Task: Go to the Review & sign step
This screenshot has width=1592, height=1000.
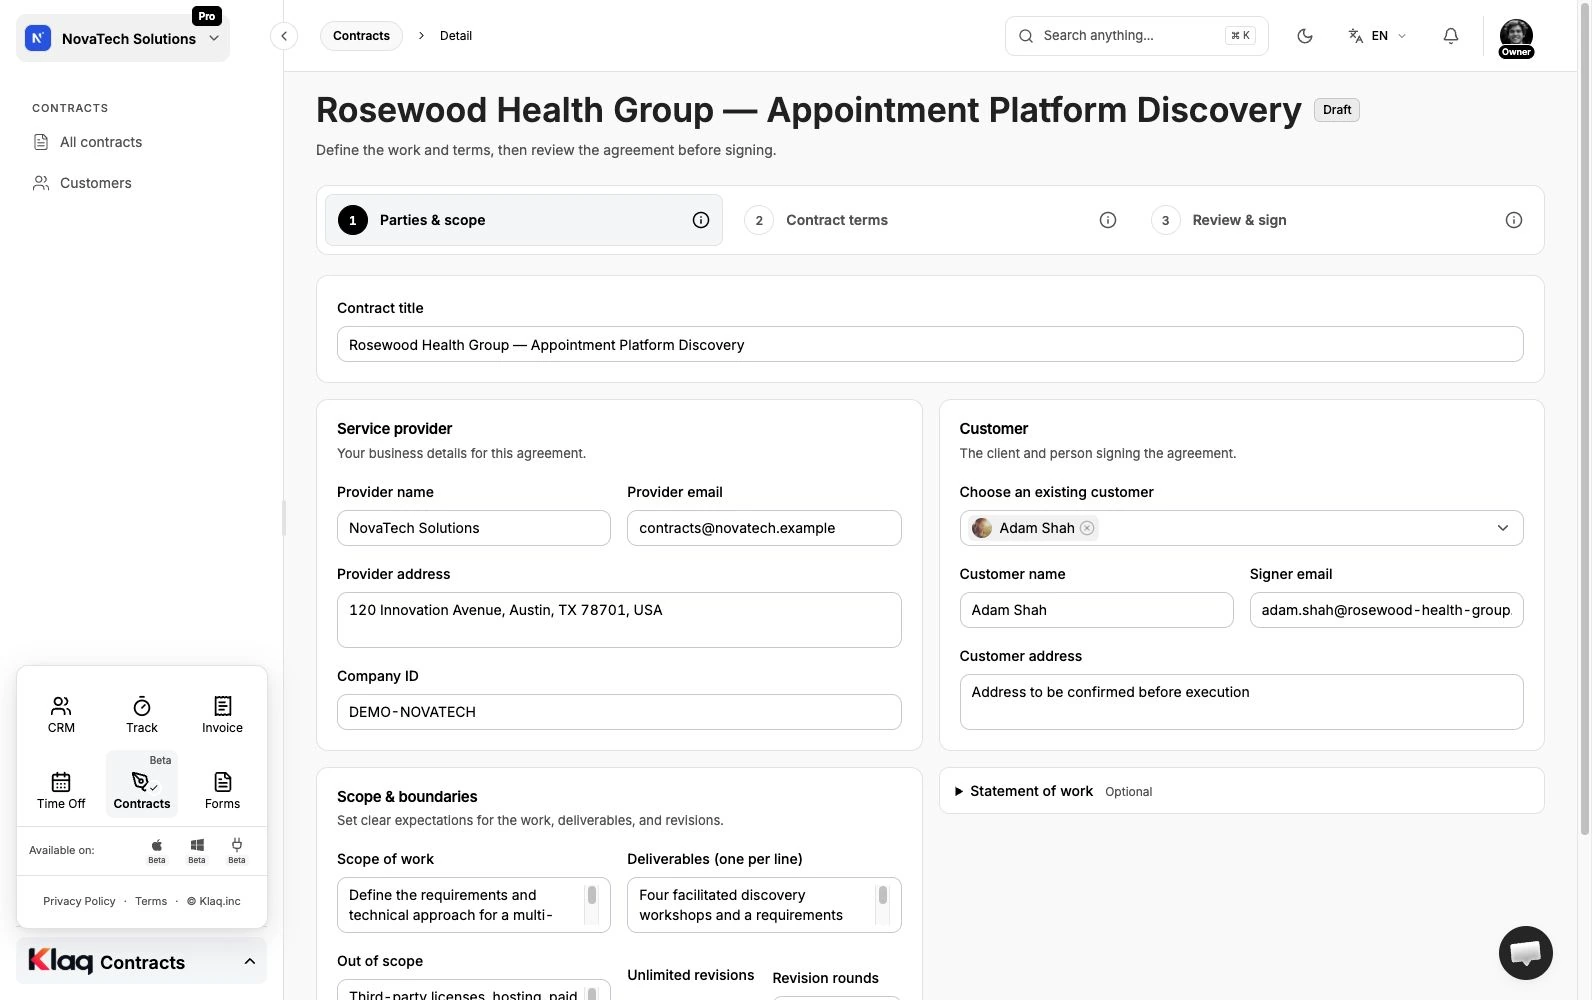Action: coord(1336,220)
